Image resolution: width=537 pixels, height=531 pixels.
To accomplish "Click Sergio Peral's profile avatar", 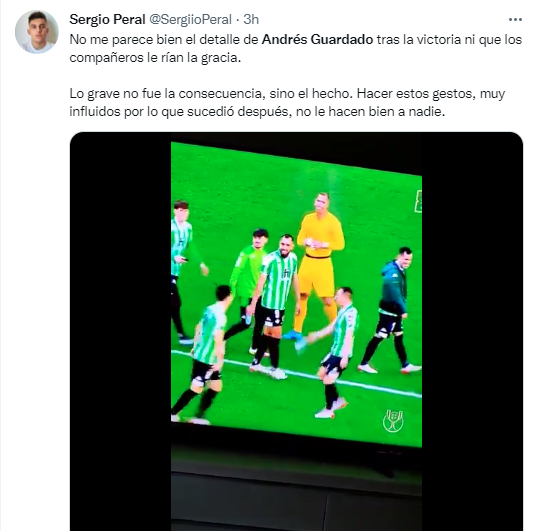I will tap(37, 32).
